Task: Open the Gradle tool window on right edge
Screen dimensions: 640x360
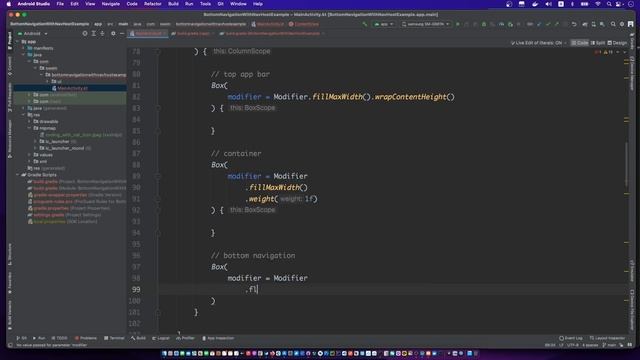Action: point(632,41)
